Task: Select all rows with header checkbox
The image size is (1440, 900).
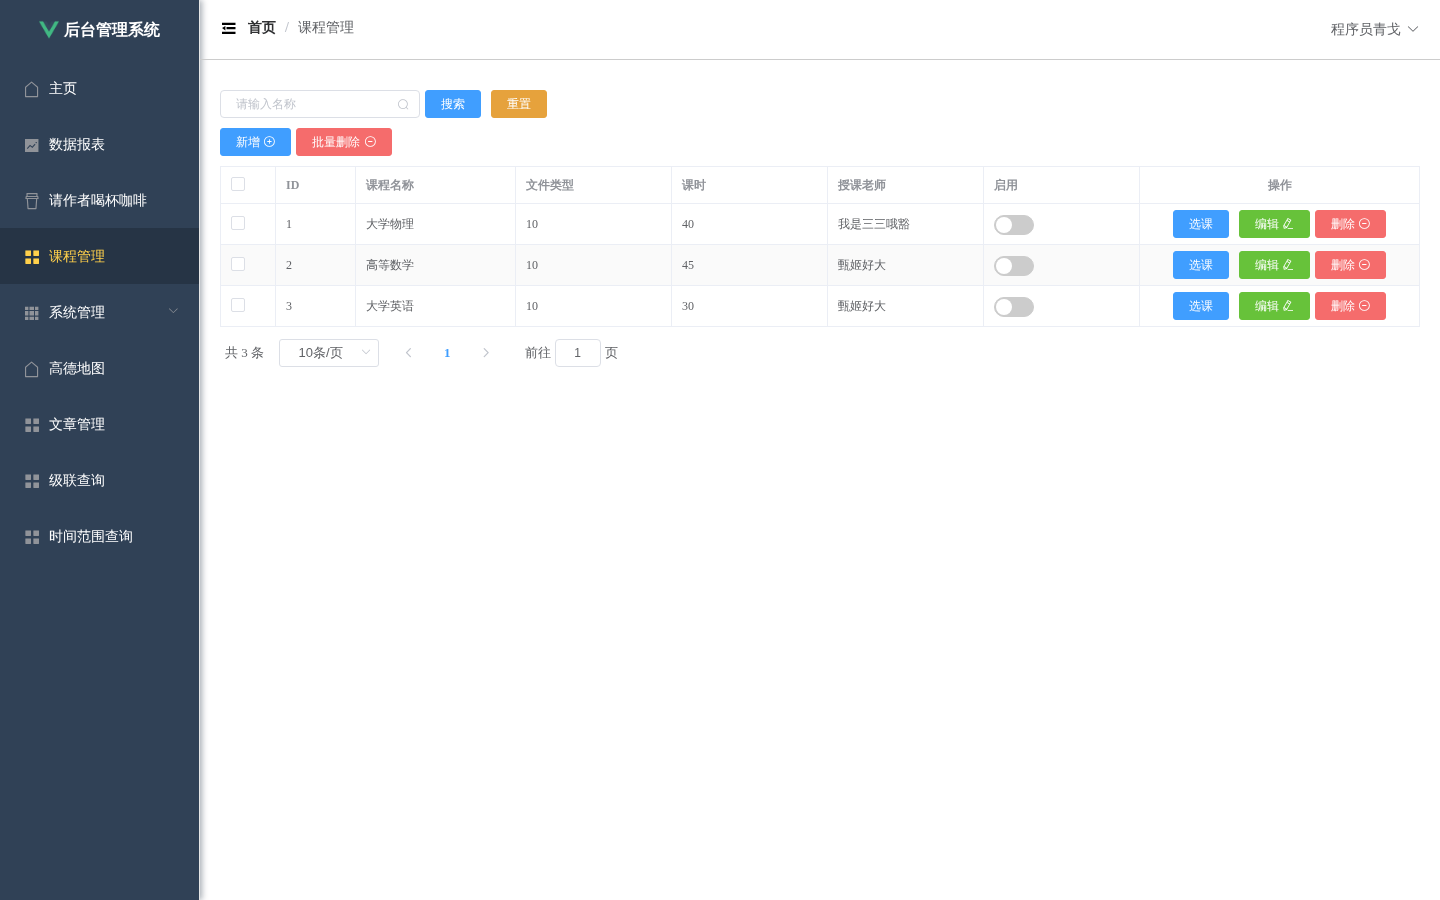Action: pos(238,184)
